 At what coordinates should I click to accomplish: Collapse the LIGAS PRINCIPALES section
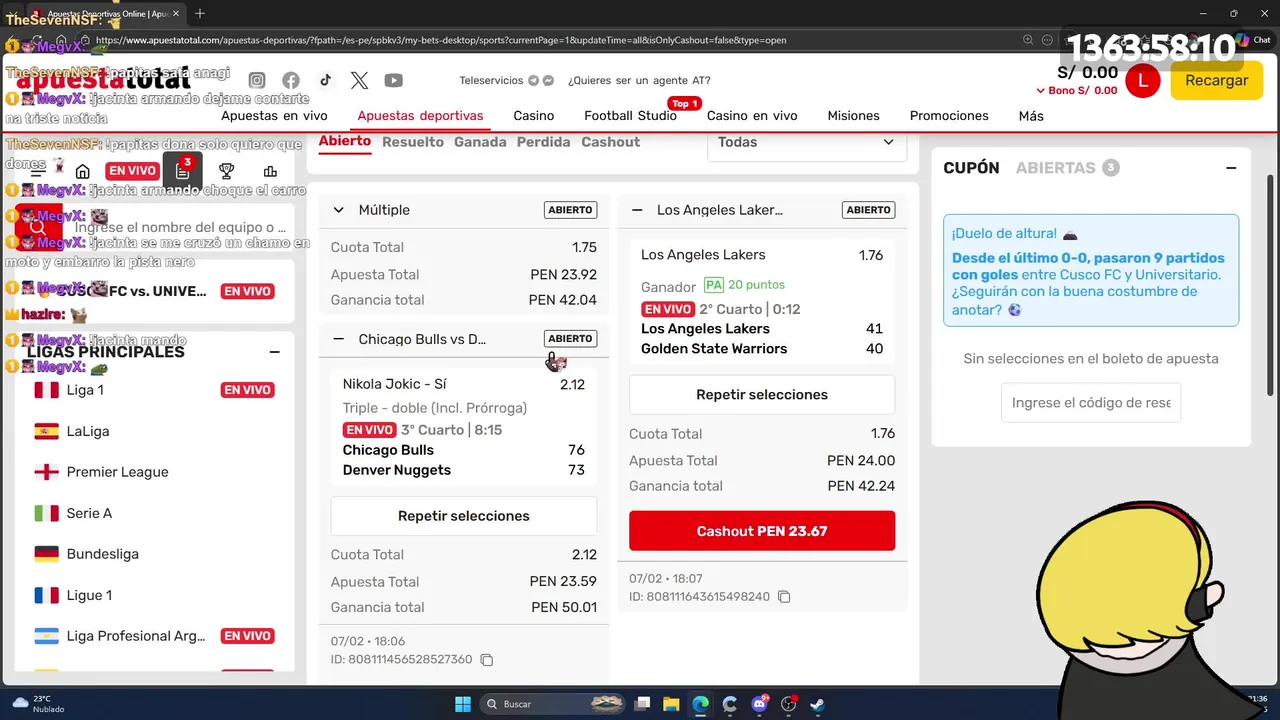(274, 352)
